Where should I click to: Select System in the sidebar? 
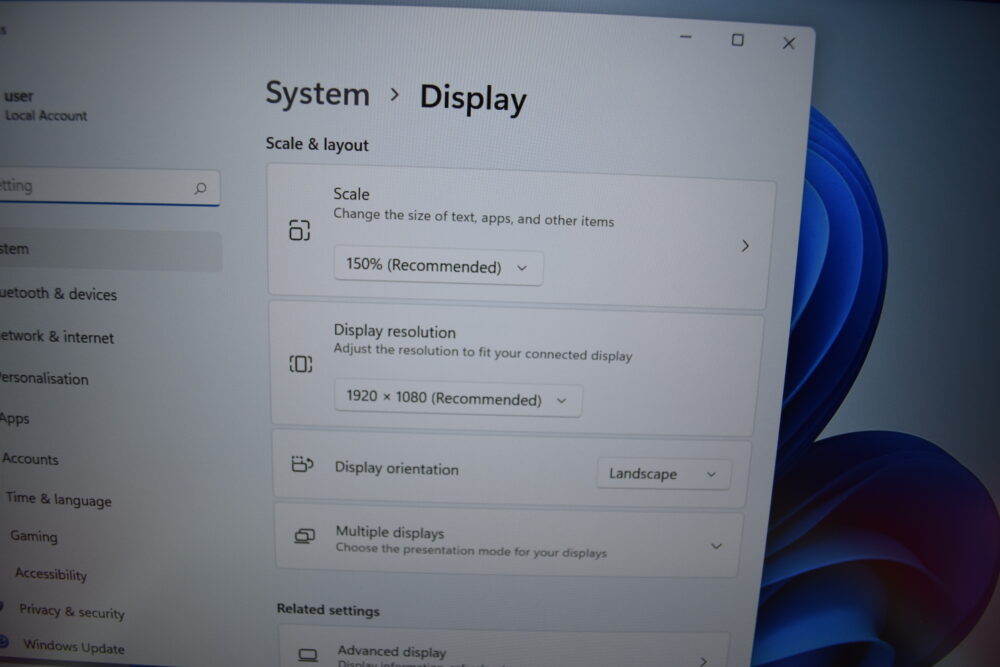108,250
